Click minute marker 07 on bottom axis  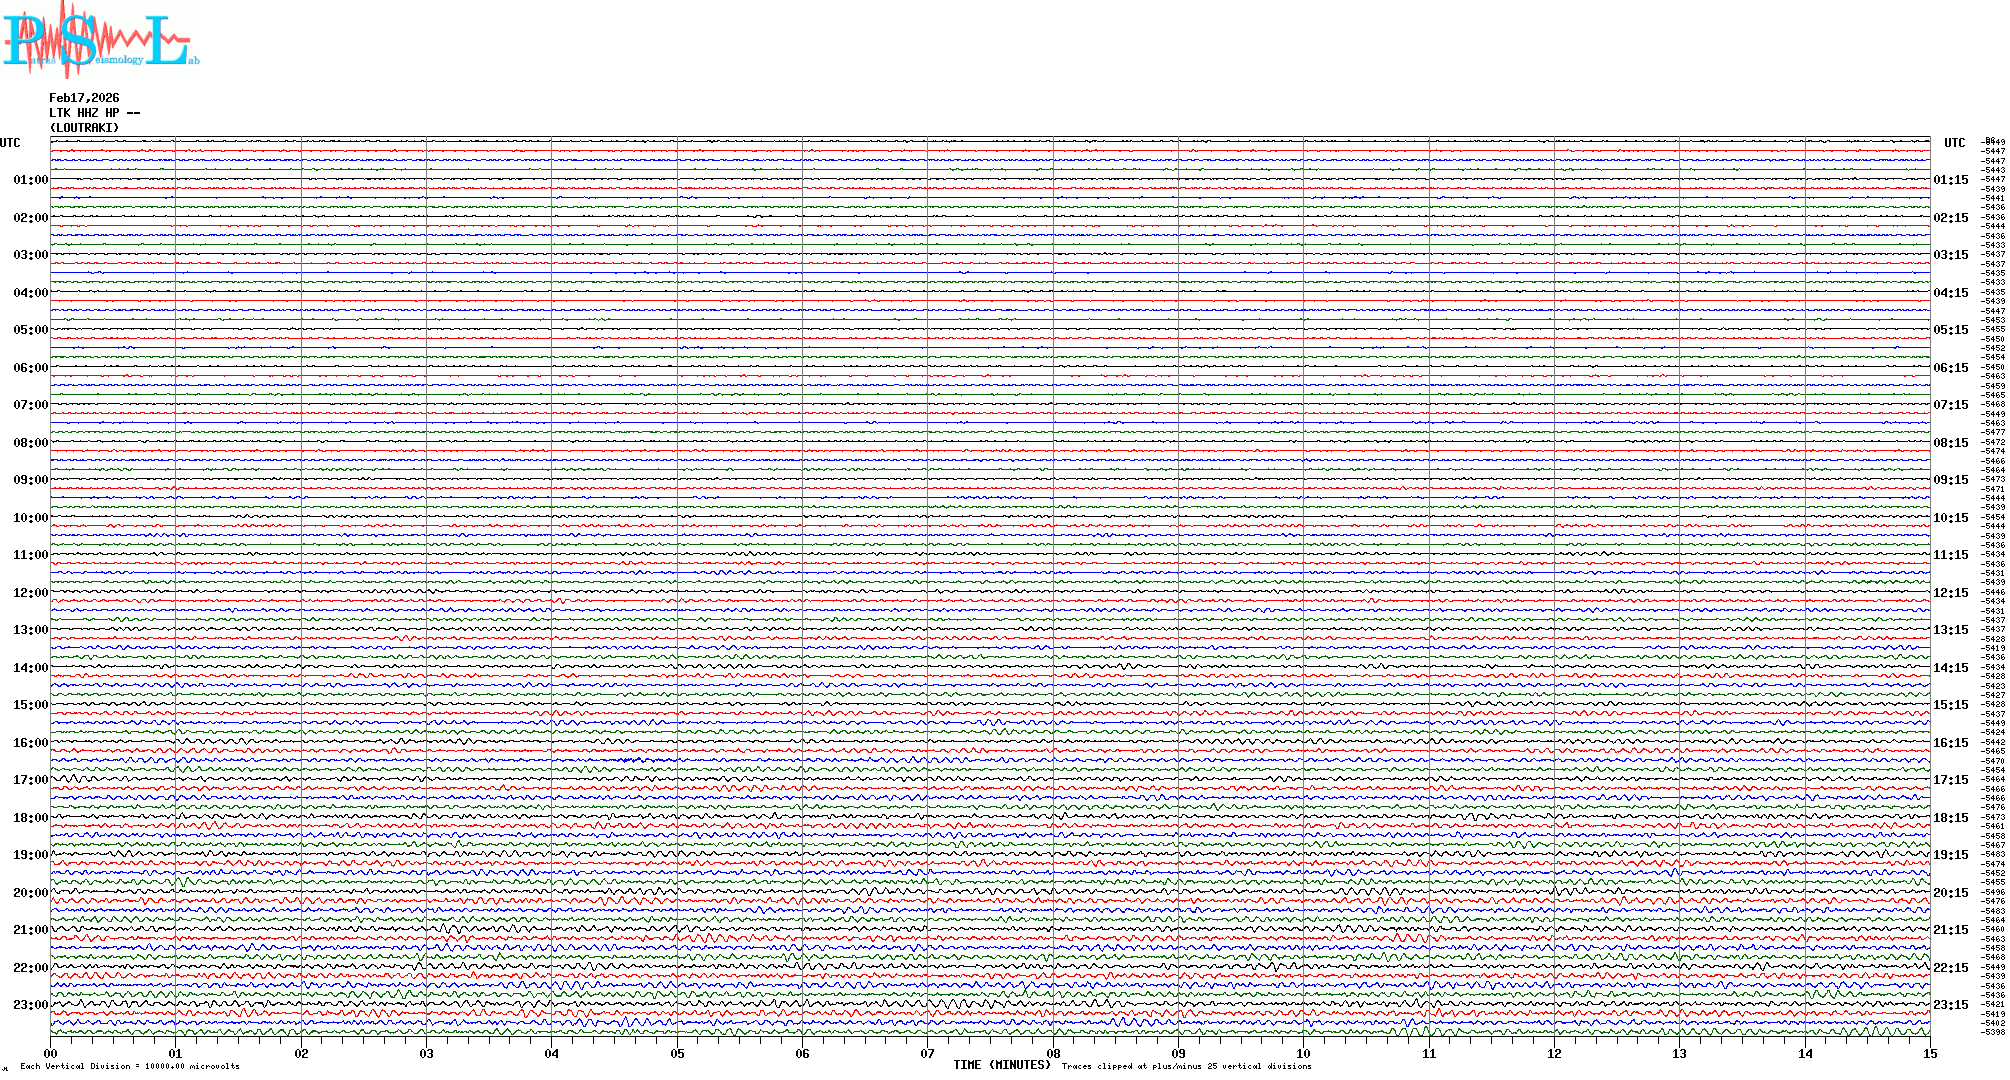click(928, 1053)
